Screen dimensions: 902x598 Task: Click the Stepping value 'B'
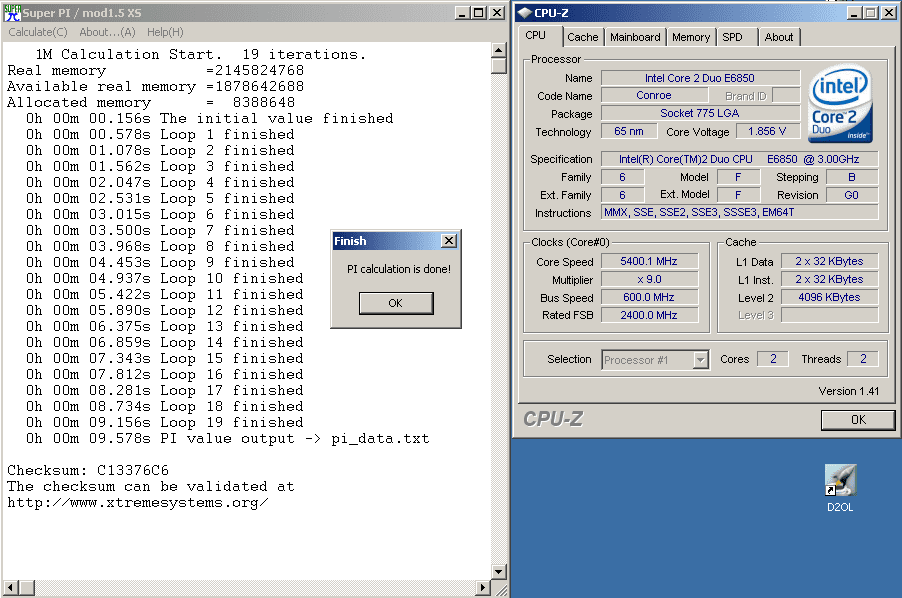click(852, 177)
